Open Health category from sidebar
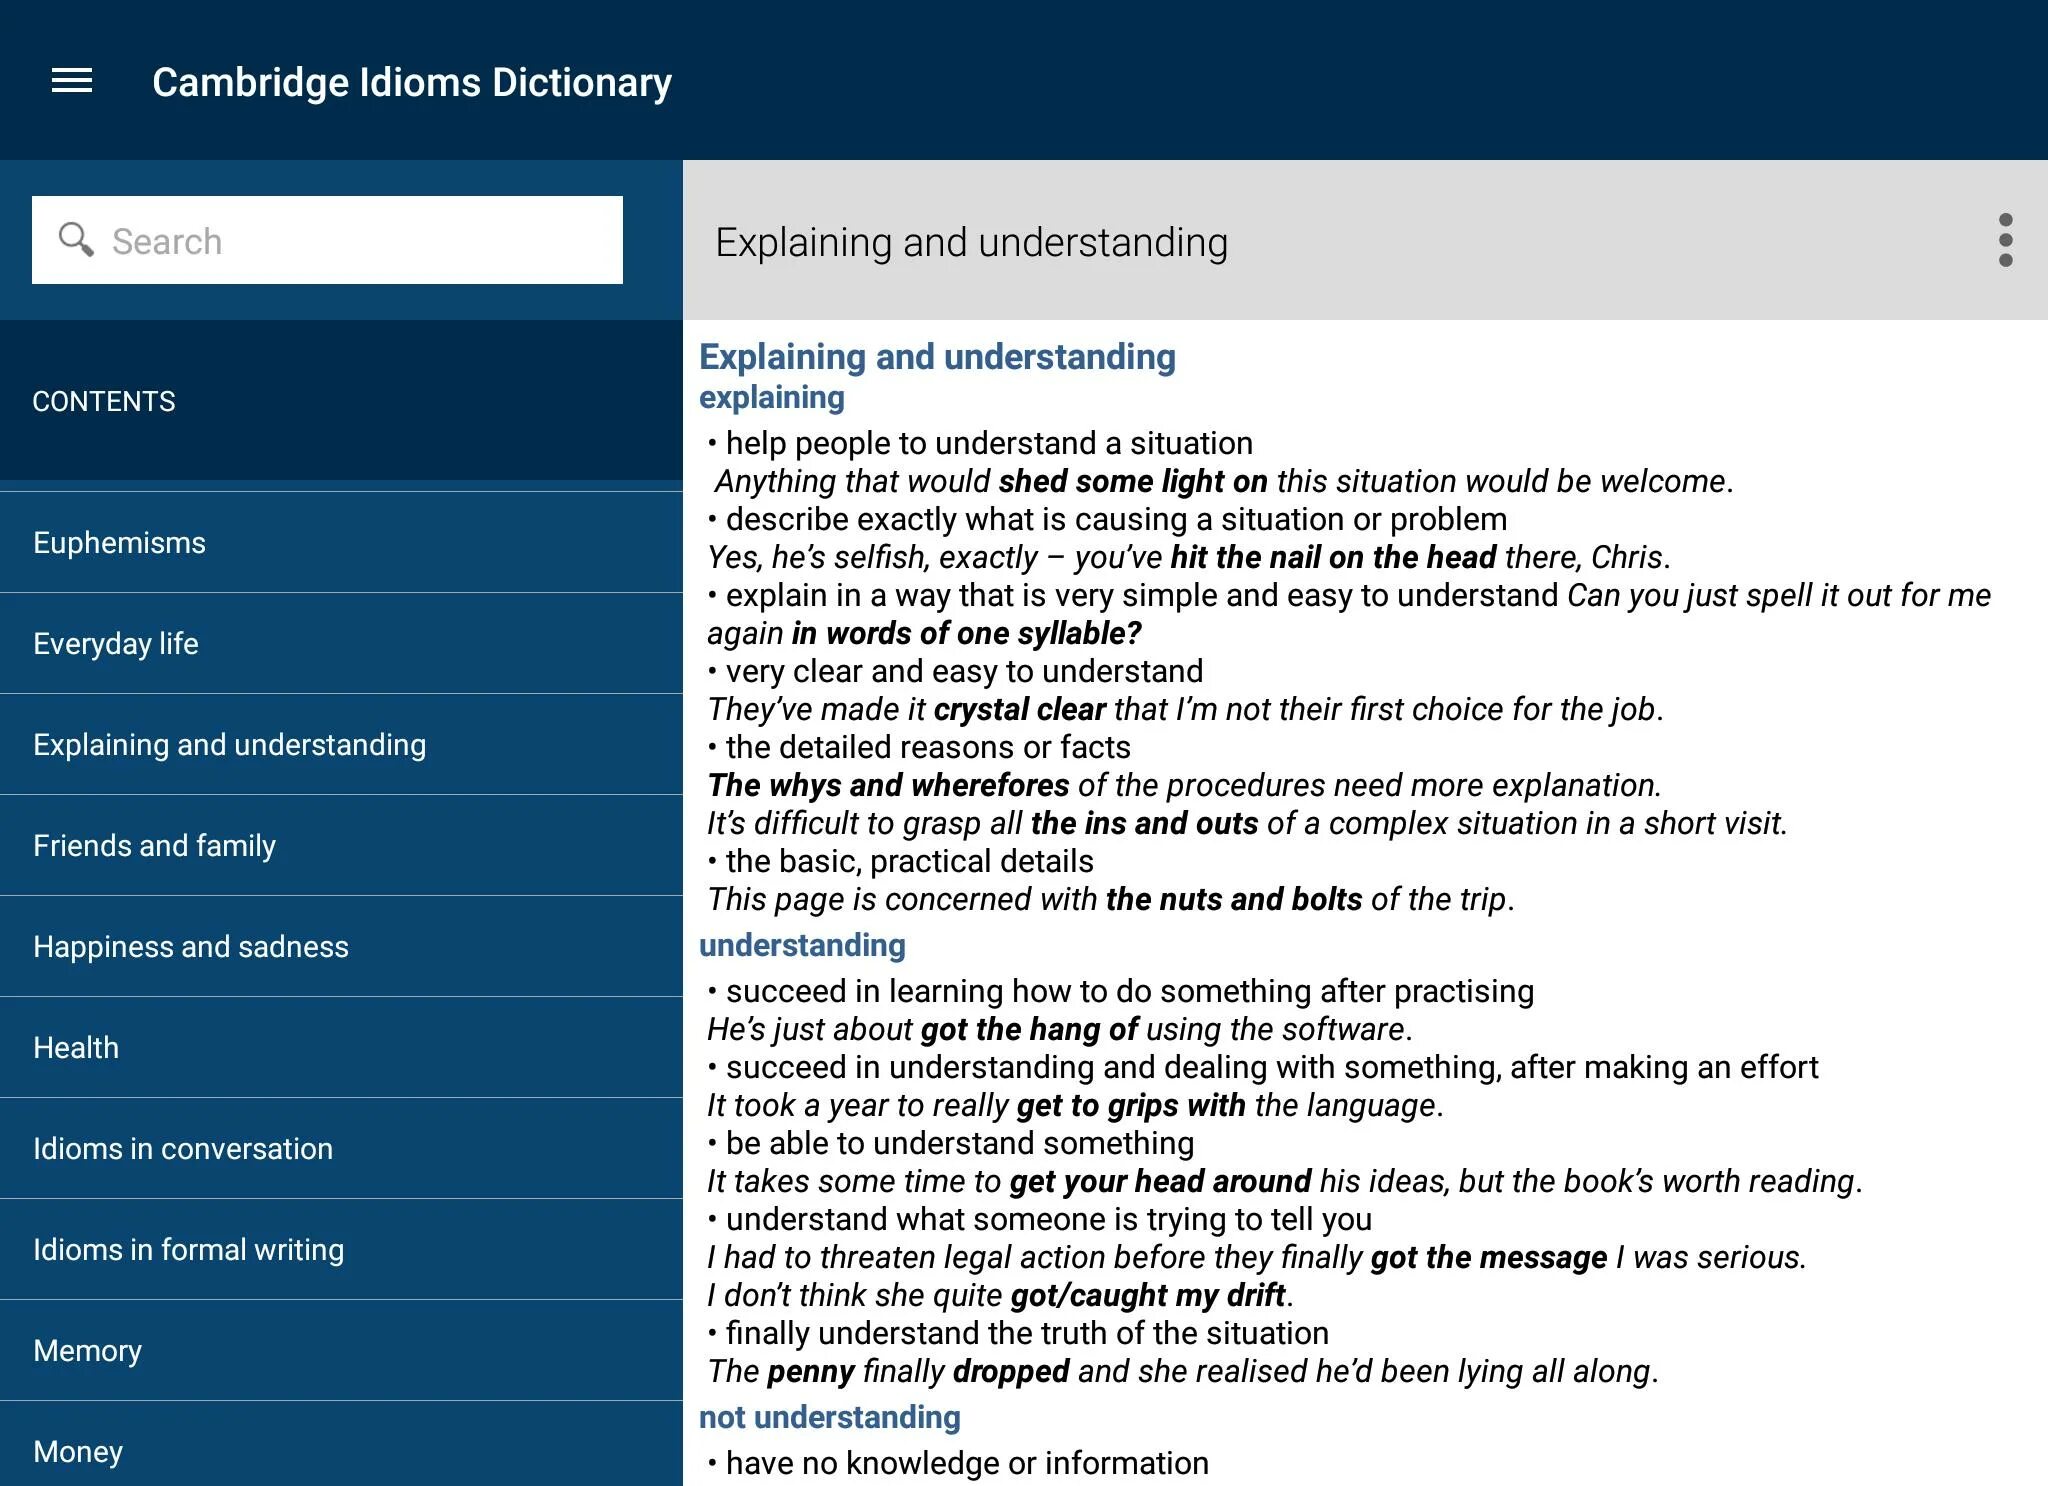The width and height of the screenshot is (2048, 1486). tap(76, 1047)
